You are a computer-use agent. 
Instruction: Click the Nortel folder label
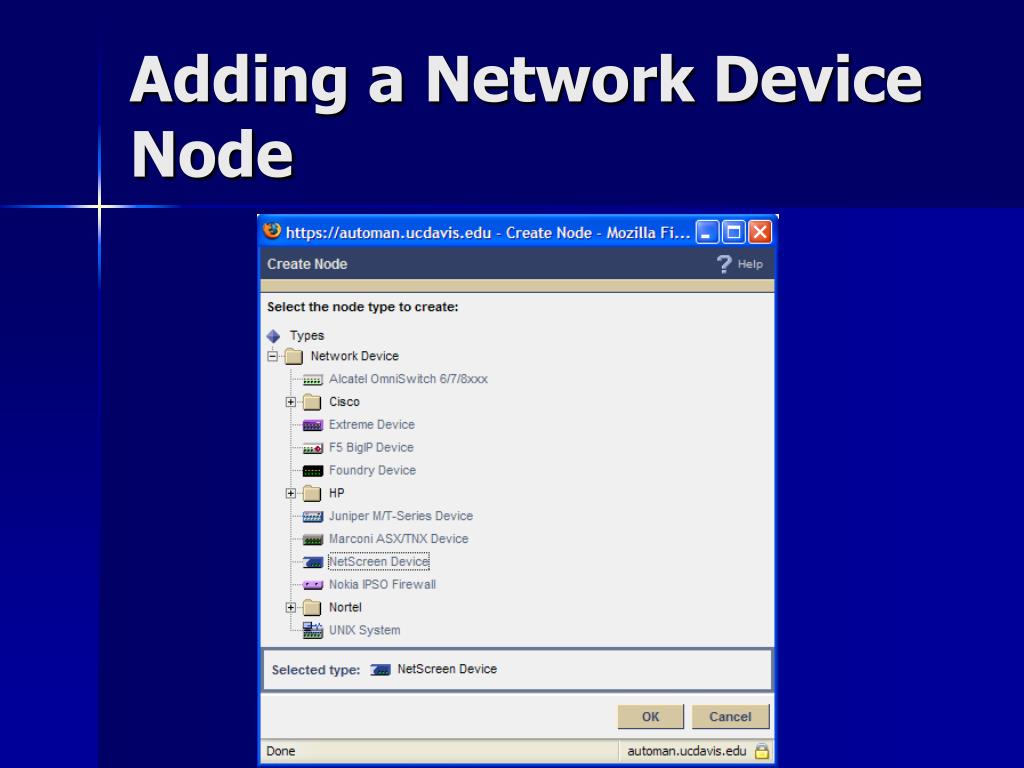pyautogui.click(x=345, y=607)
